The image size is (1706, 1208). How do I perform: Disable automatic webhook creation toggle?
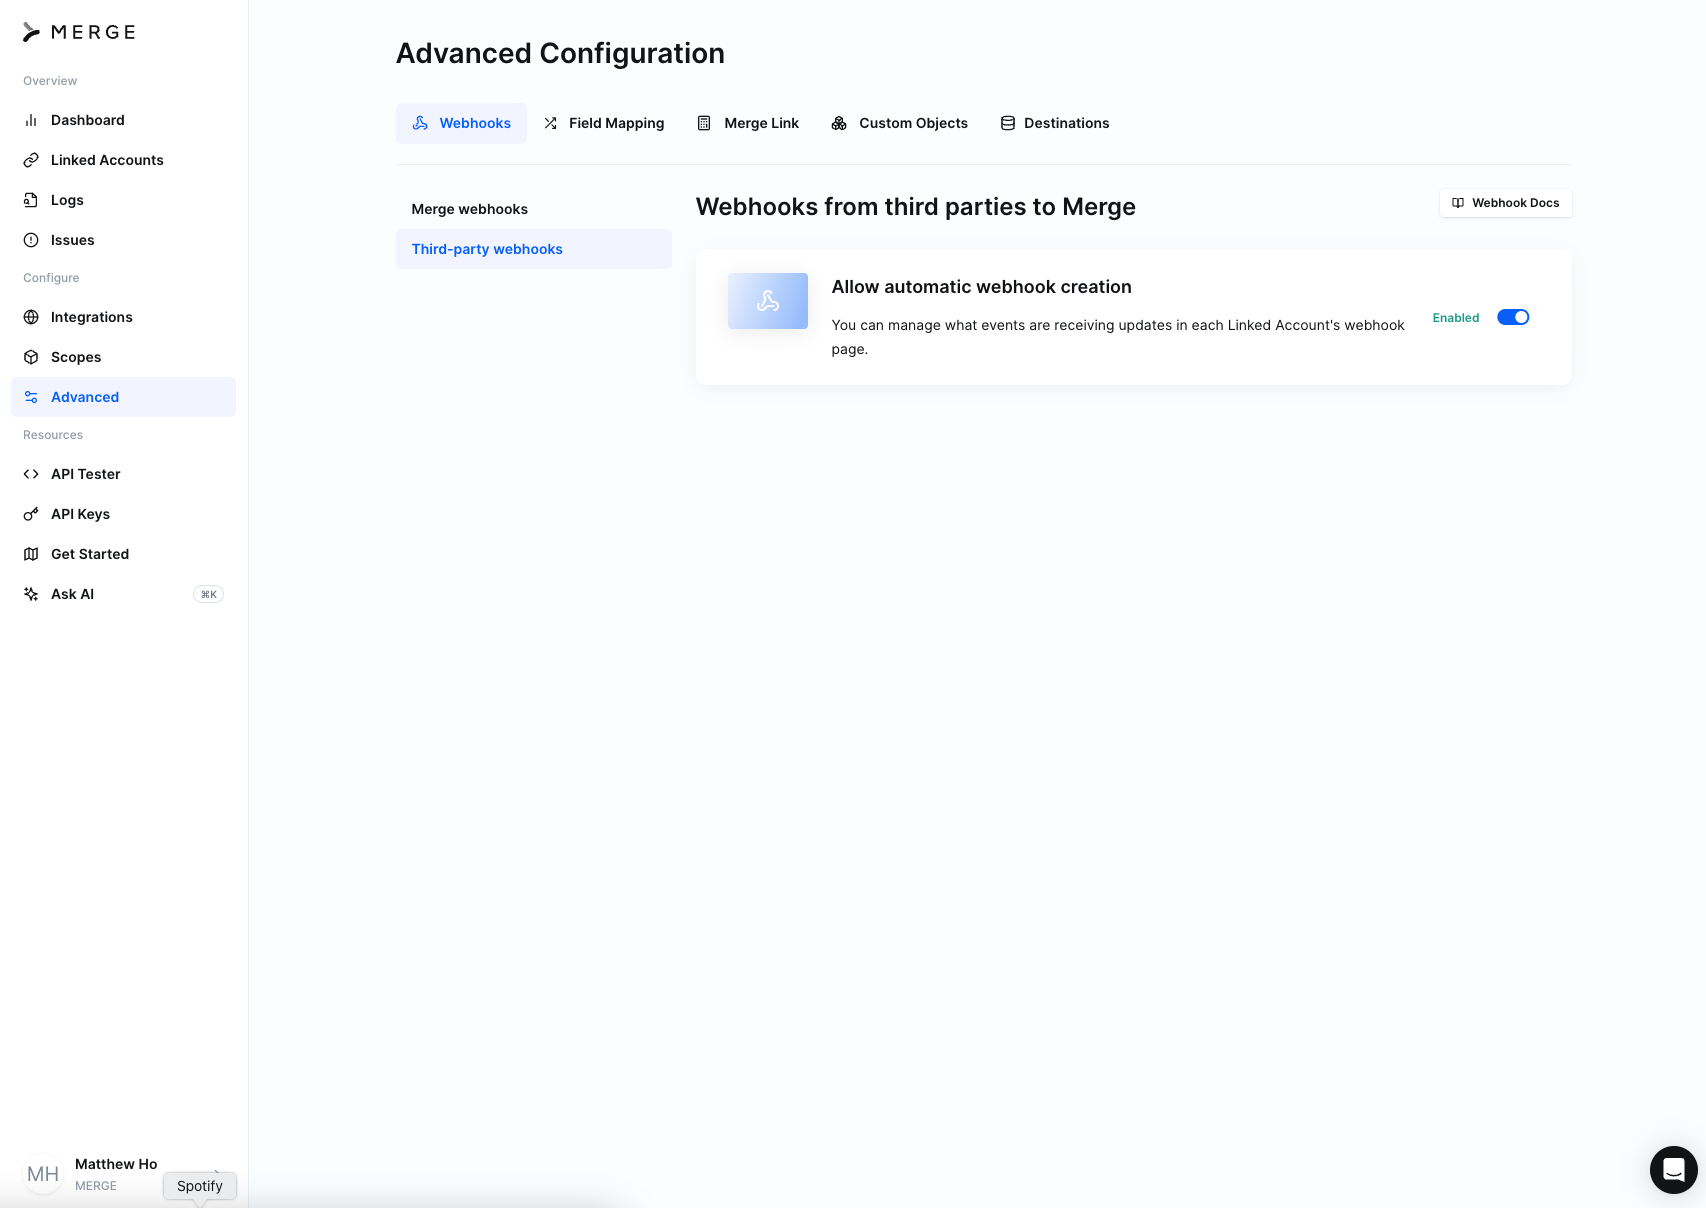coord(1513,317)
